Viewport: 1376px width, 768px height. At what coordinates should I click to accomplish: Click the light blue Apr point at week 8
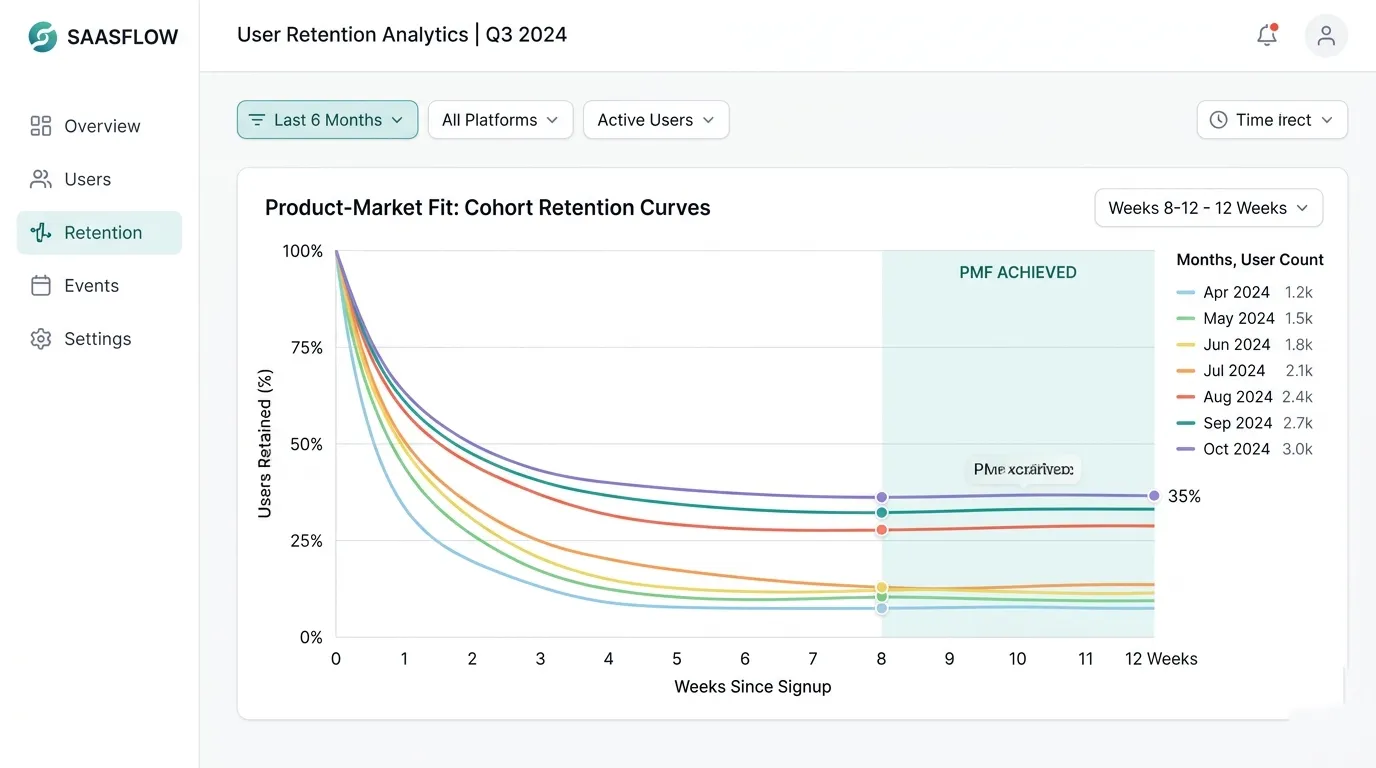tap(882, 608)
